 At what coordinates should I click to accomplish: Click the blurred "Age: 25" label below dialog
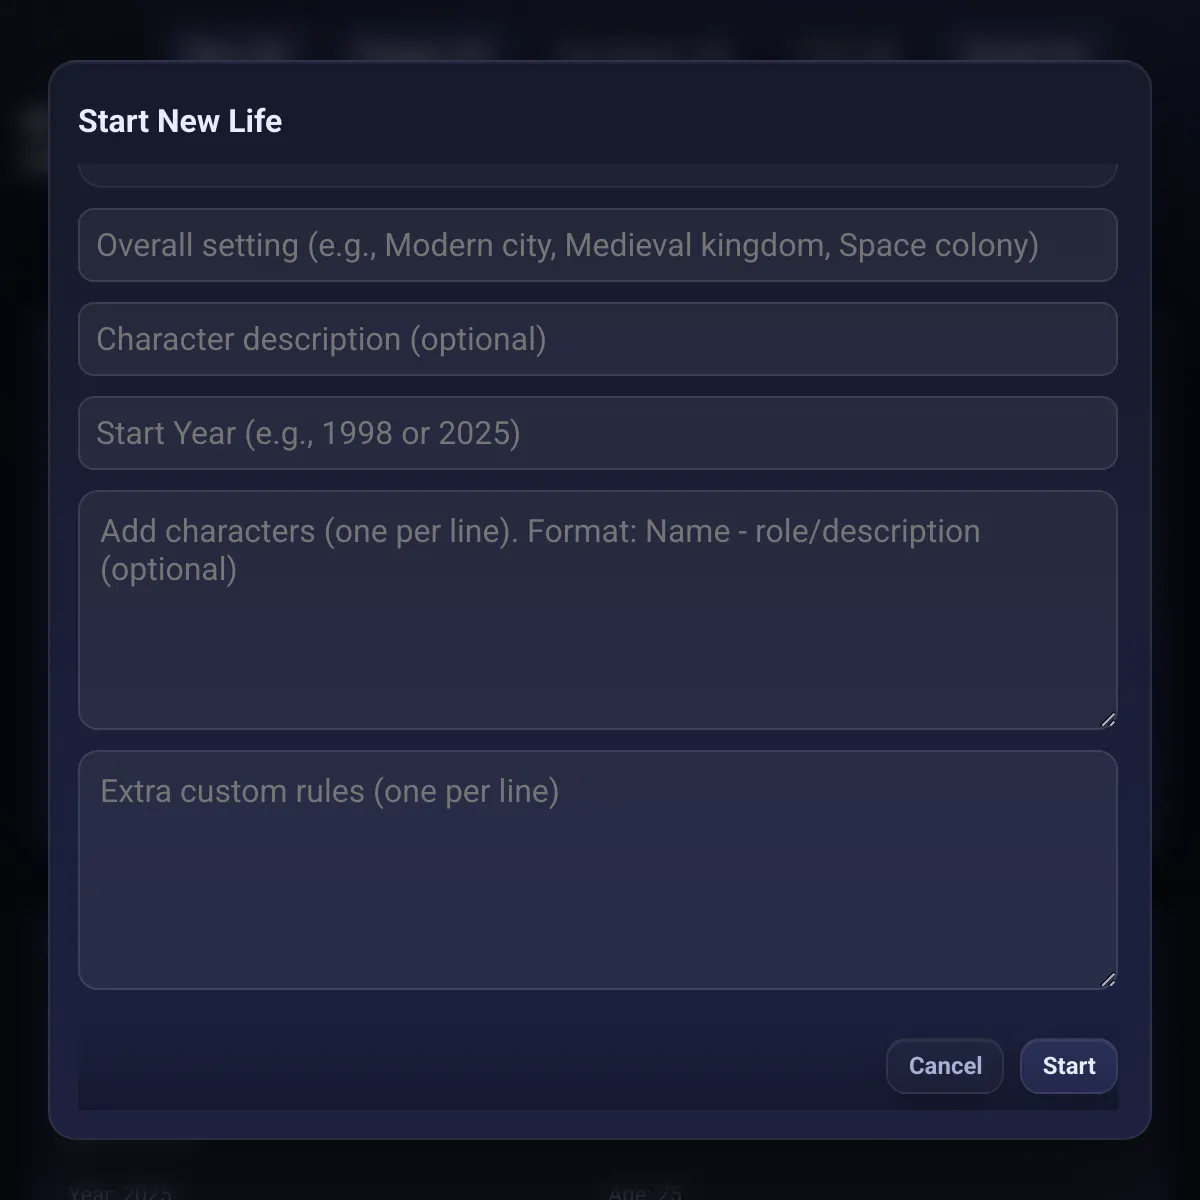(x=645, y=1192)
